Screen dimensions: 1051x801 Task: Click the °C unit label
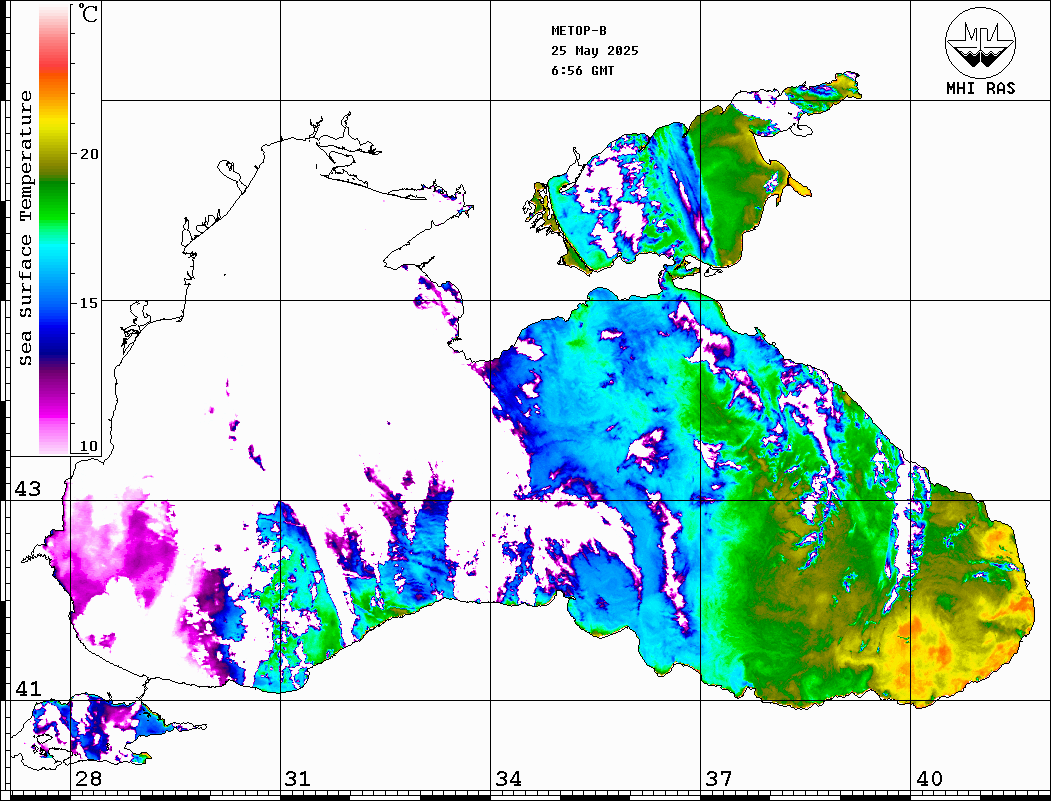[88, 13]
